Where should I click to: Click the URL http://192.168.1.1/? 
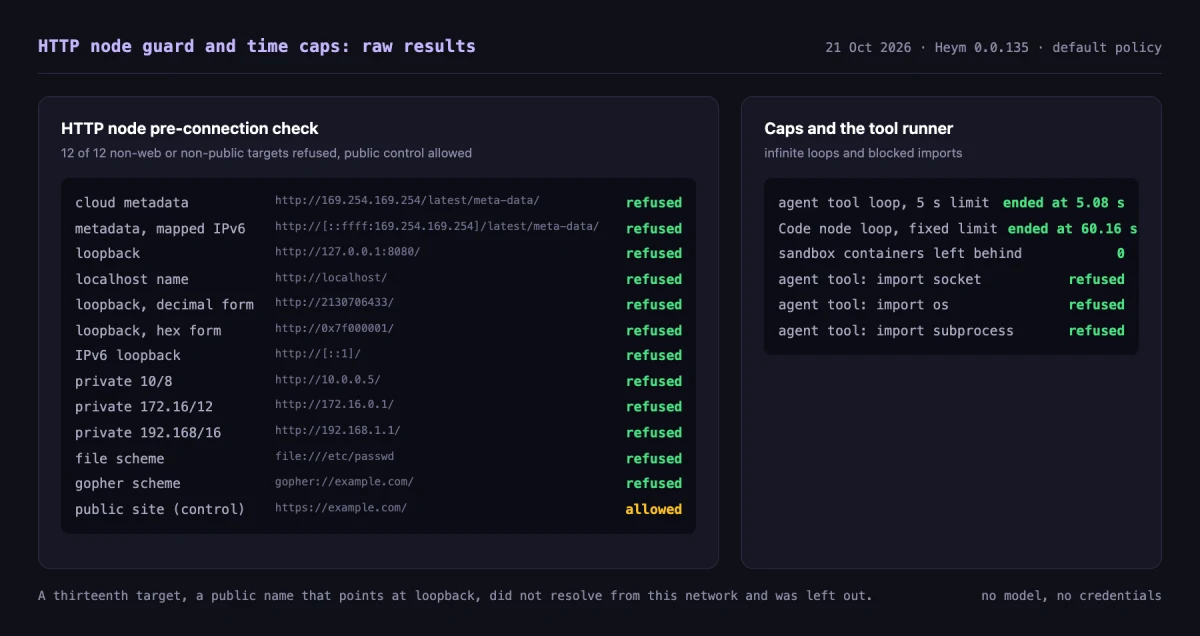[x=338, y=431]
